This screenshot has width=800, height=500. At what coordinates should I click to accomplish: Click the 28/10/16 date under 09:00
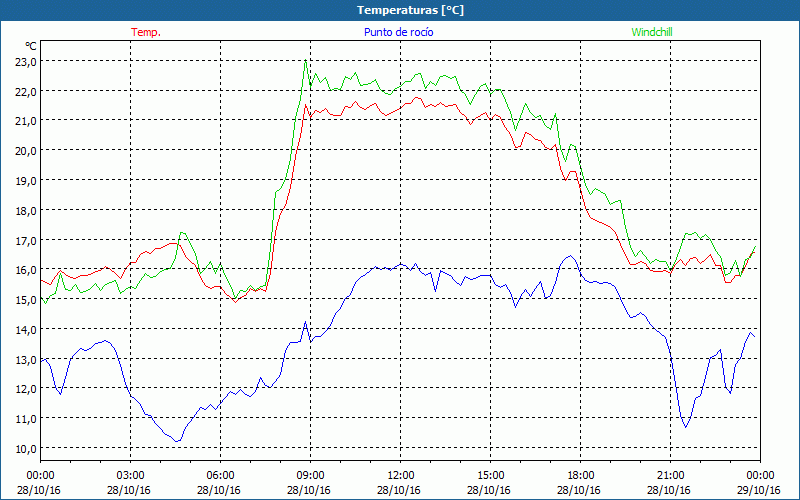point(309,490)
